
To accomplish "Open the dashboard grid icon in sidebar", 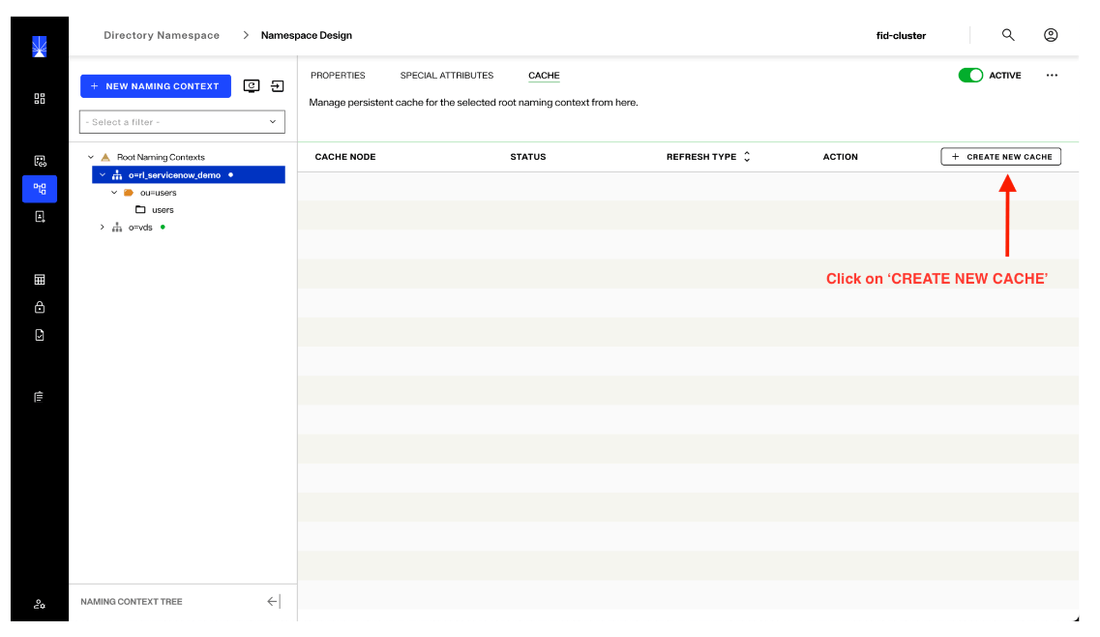I will (39, 98).
